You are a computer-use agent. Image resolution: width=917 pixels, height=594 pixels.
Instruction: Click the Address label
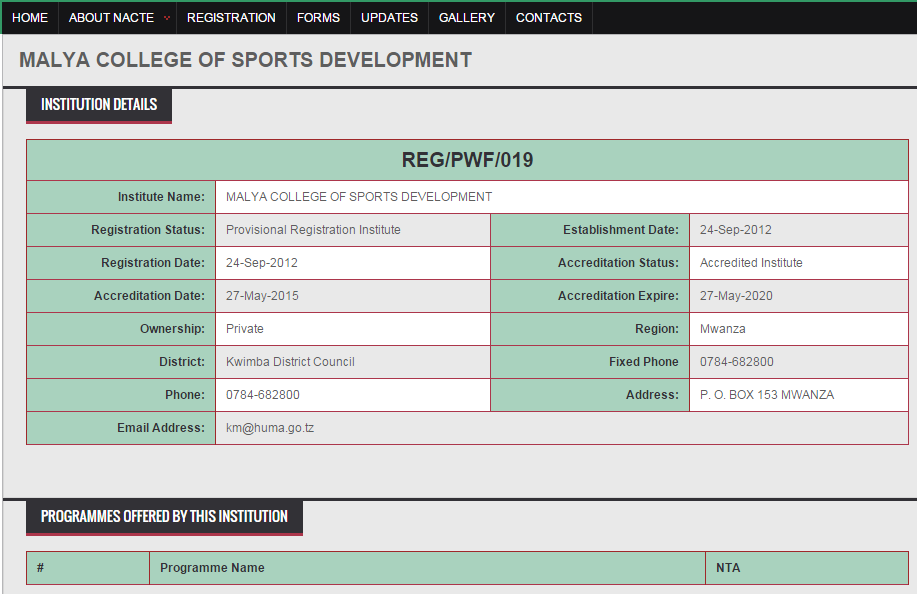point(652,395)
